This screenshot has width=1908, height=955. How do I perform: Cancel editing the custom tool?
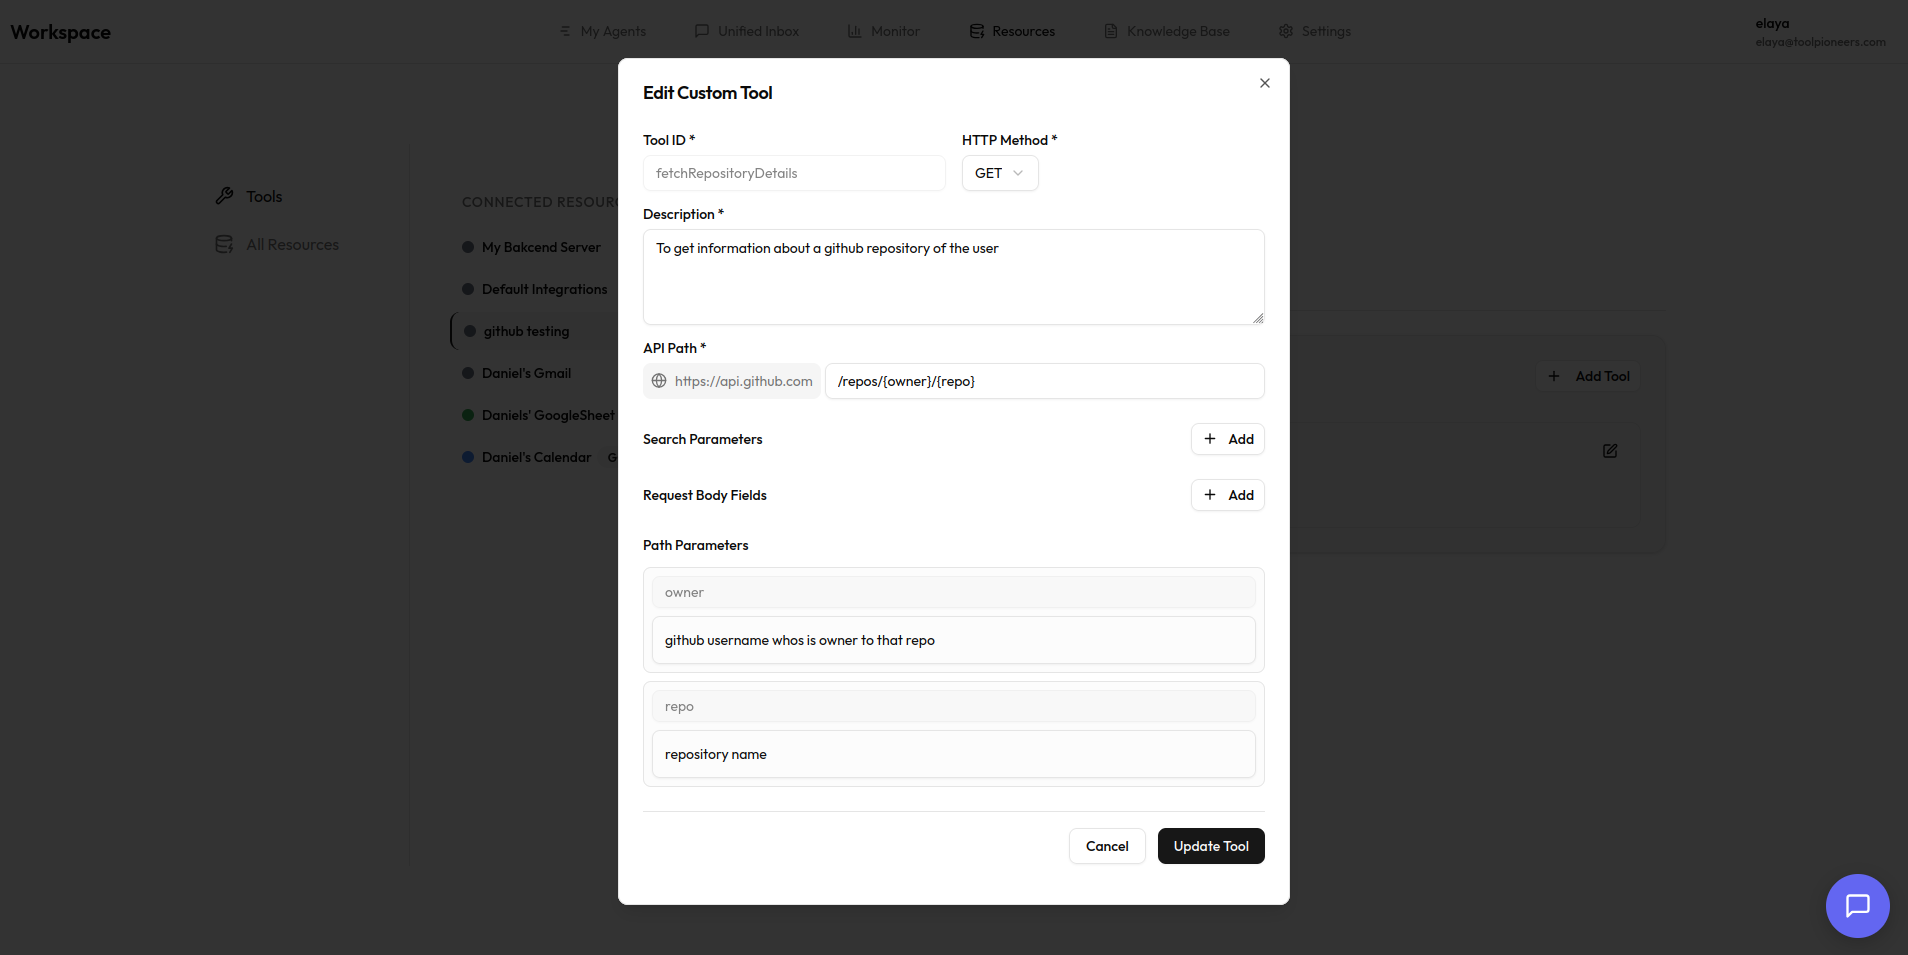click(x=1106, y=846)
